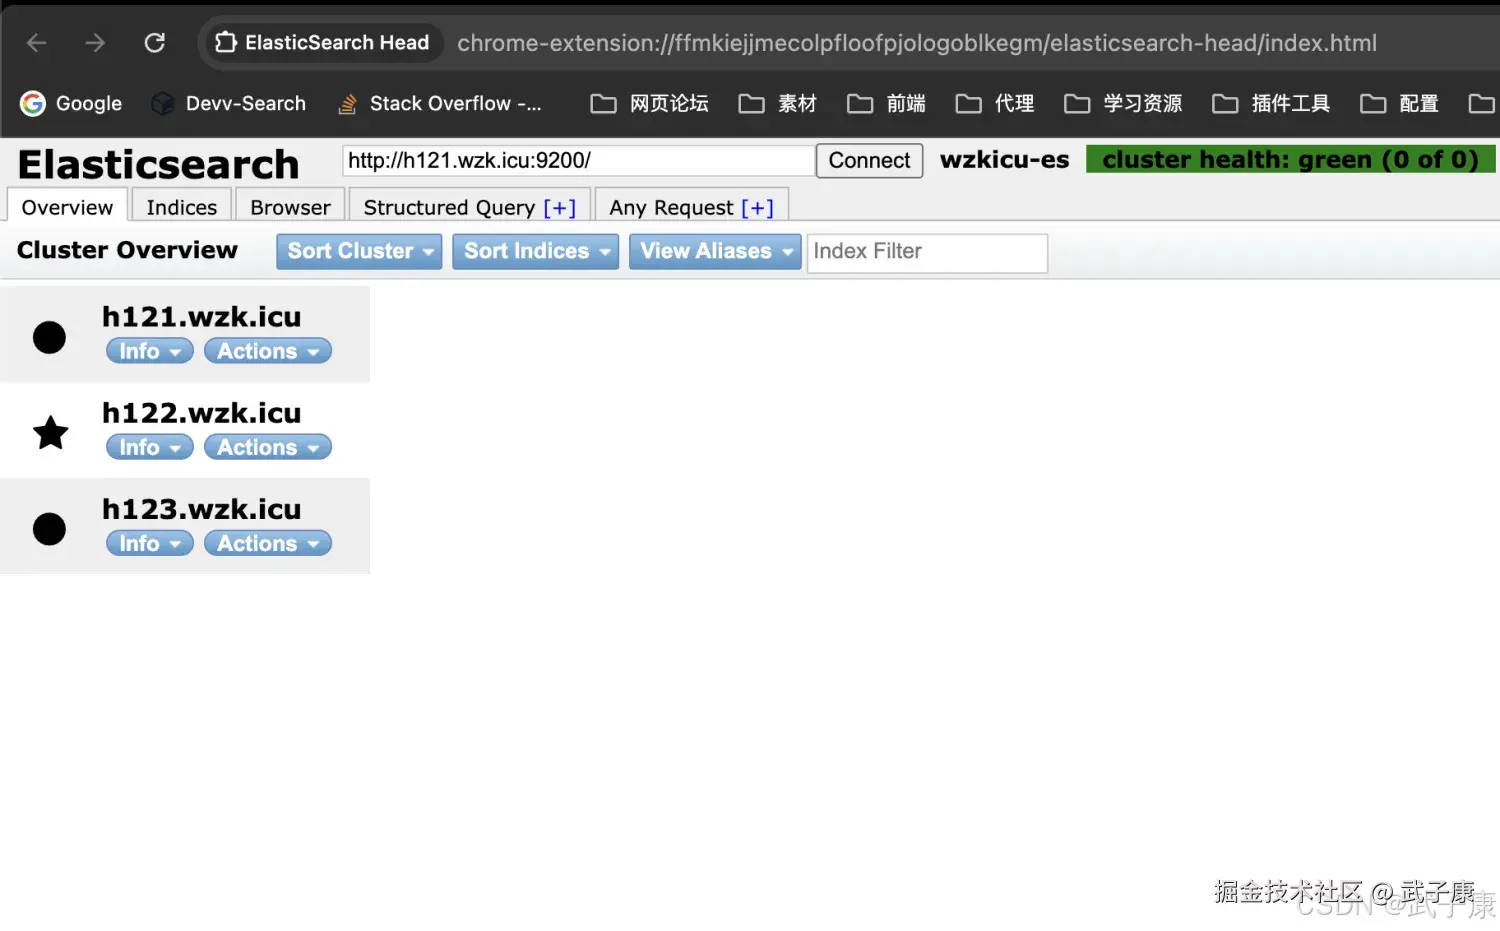Open the 插件工具 bookmark folder
Image resolution: width=1500 pixels, height=931 pixels.
pyautogui.click(x=1271, y=103)
